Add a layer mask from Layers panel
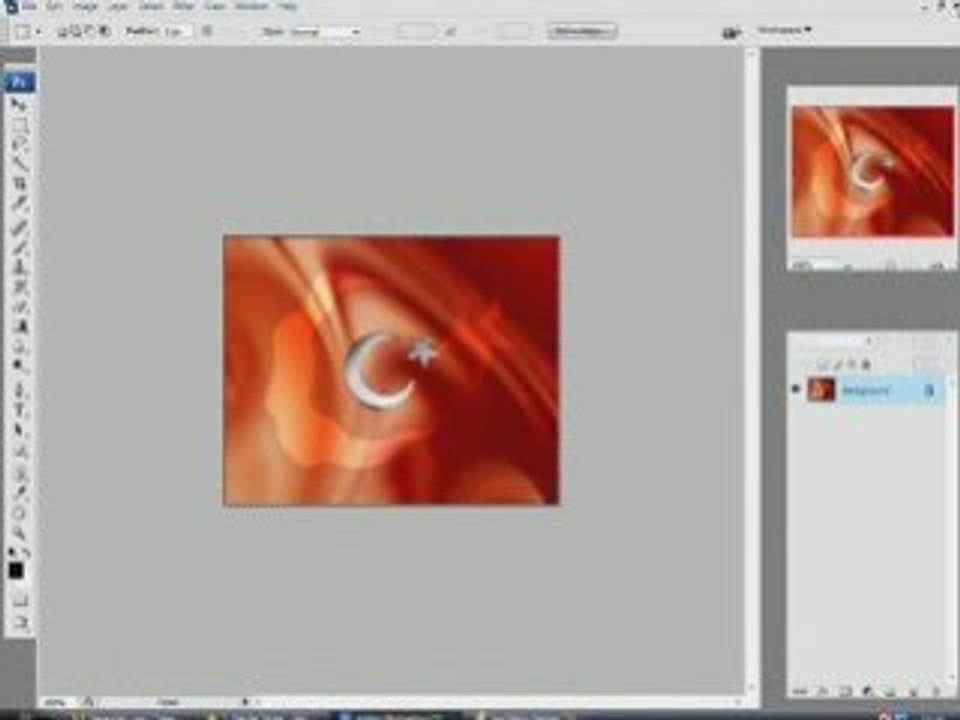Viewport: 960px width, 720px height. point(845,691)
